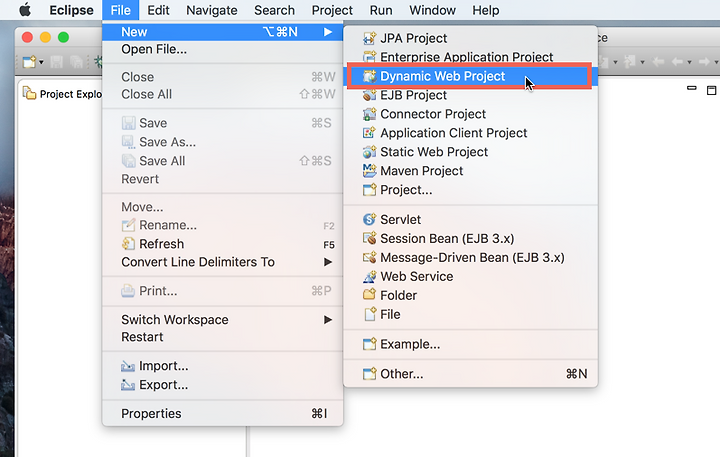
Task: Open the Navigate menu
Action: (x=212, y=10)
